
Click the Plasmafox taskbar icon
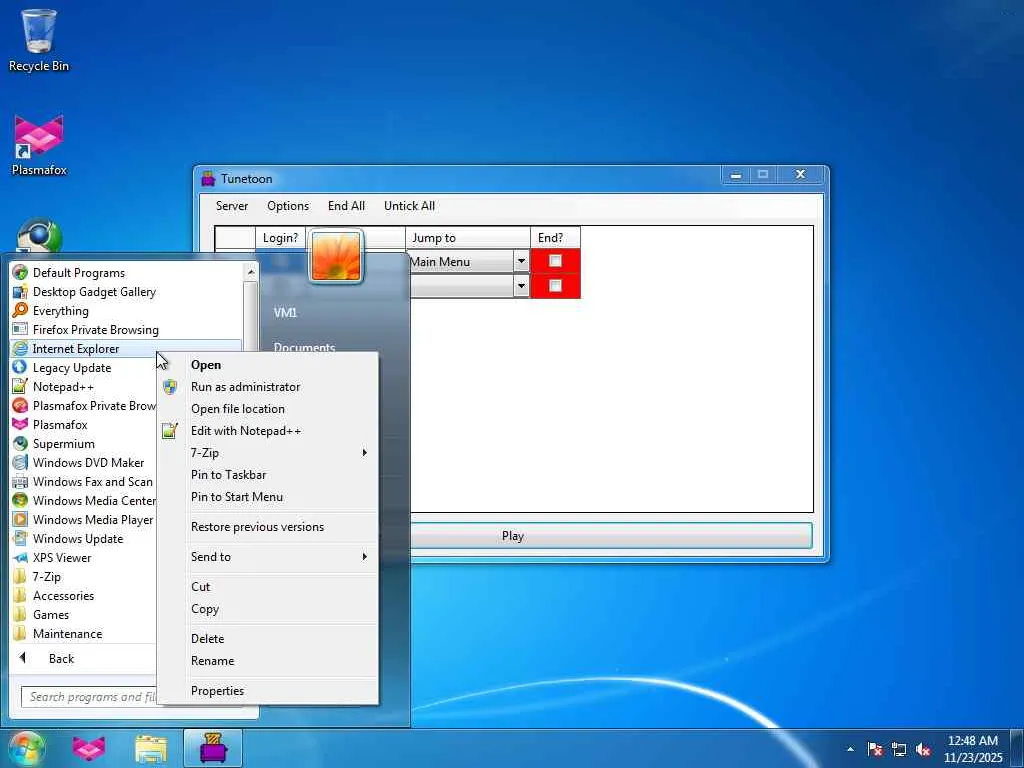tap(89, 748)
